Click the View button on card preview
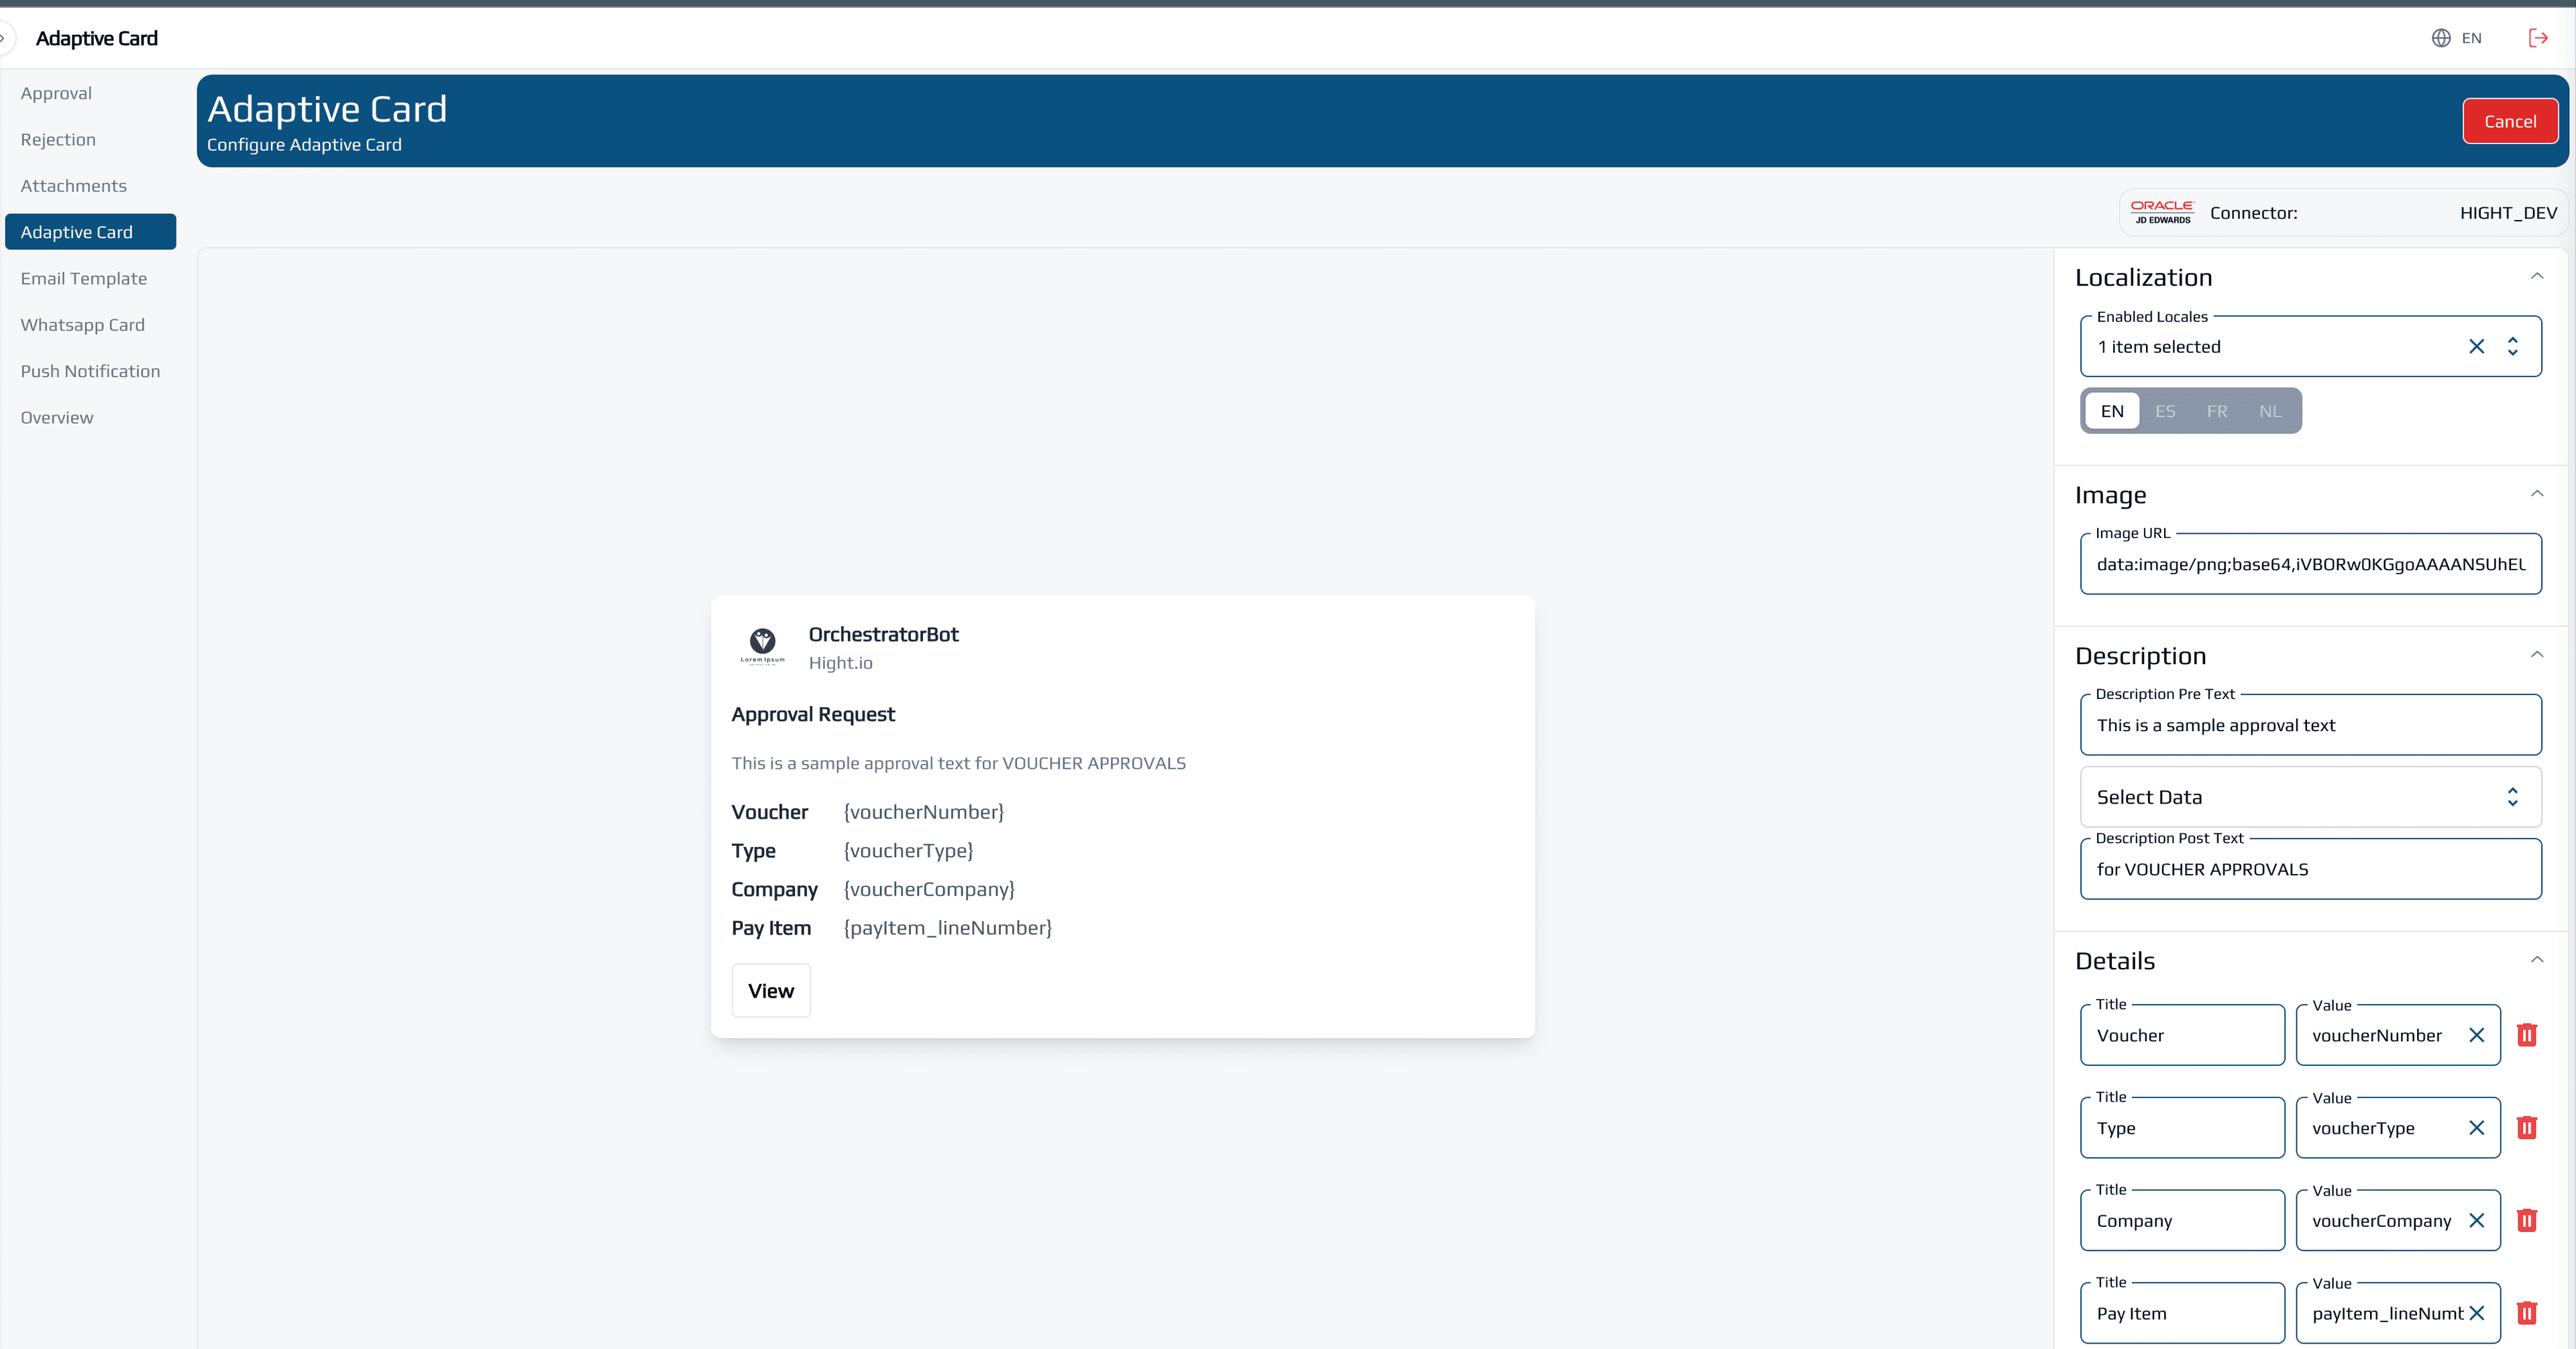The height and width of the screenshot is (1349, 2576). point(771,991)
